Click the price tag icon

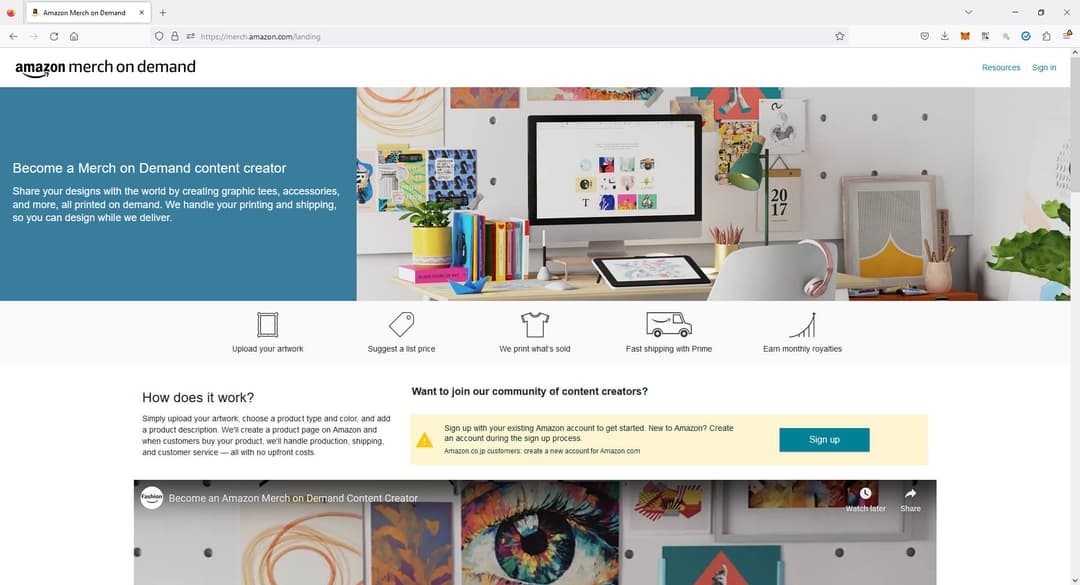click(x=401, y=325)
